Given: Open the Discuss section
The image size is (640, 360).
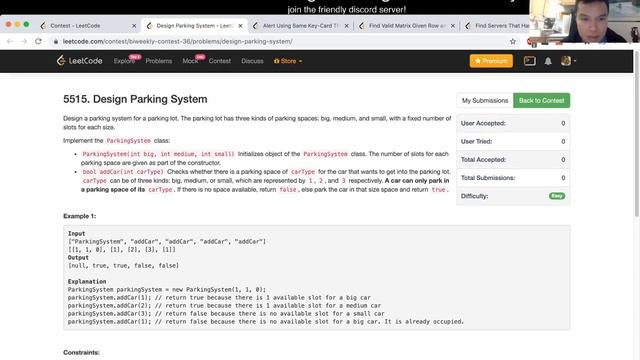Looking at the screenshot, I should 252,61.
